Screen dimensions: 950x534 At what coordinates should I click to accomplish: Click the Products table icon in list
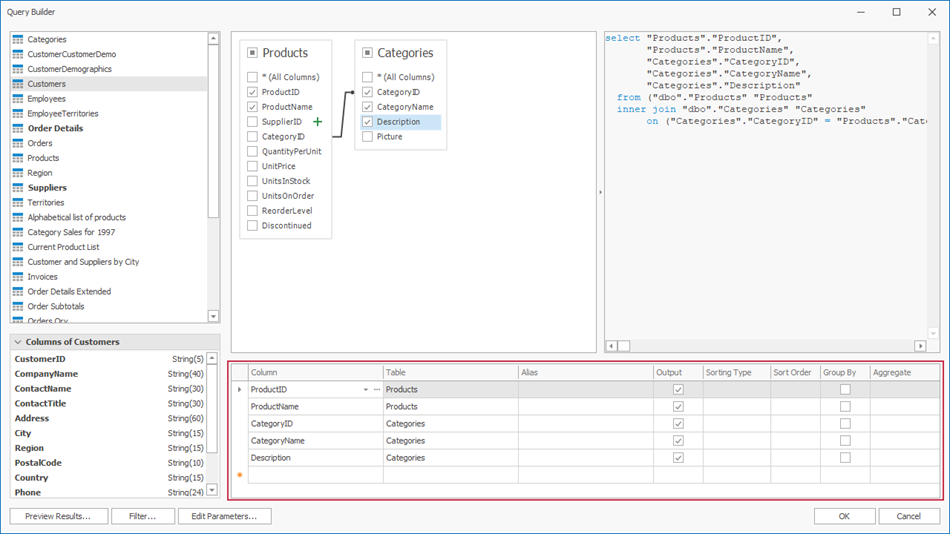[18, 158]
